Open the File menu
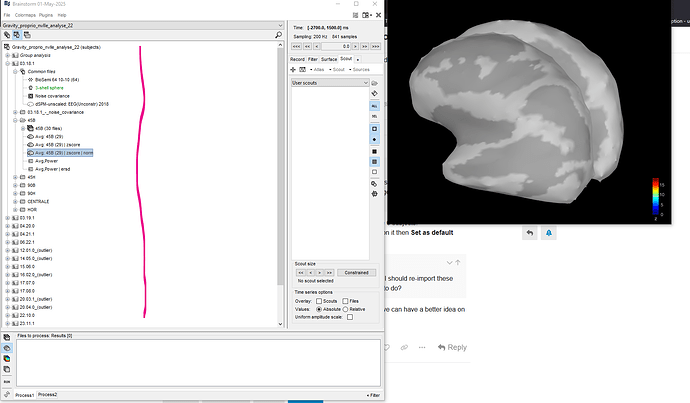This screenshot has height=403, width=690. tap(7, 15)
